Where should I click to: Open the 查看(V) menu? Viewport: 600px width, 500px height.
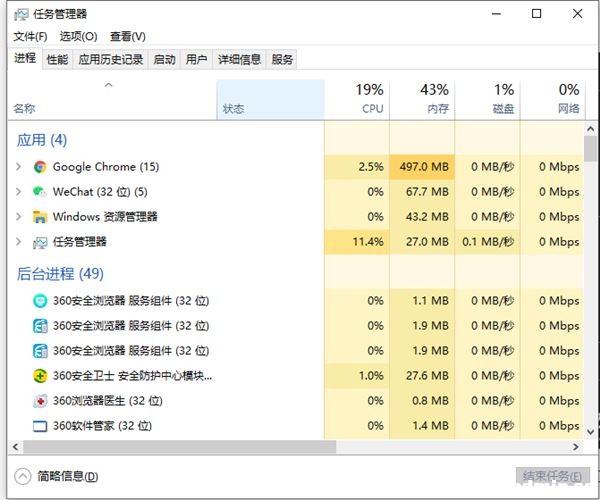(128, 37)
